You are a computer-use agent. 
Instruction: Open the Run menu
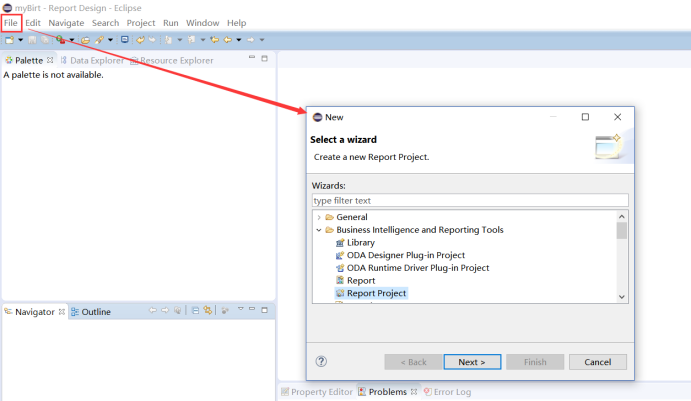pyautogui.click(x=171, y=23)
